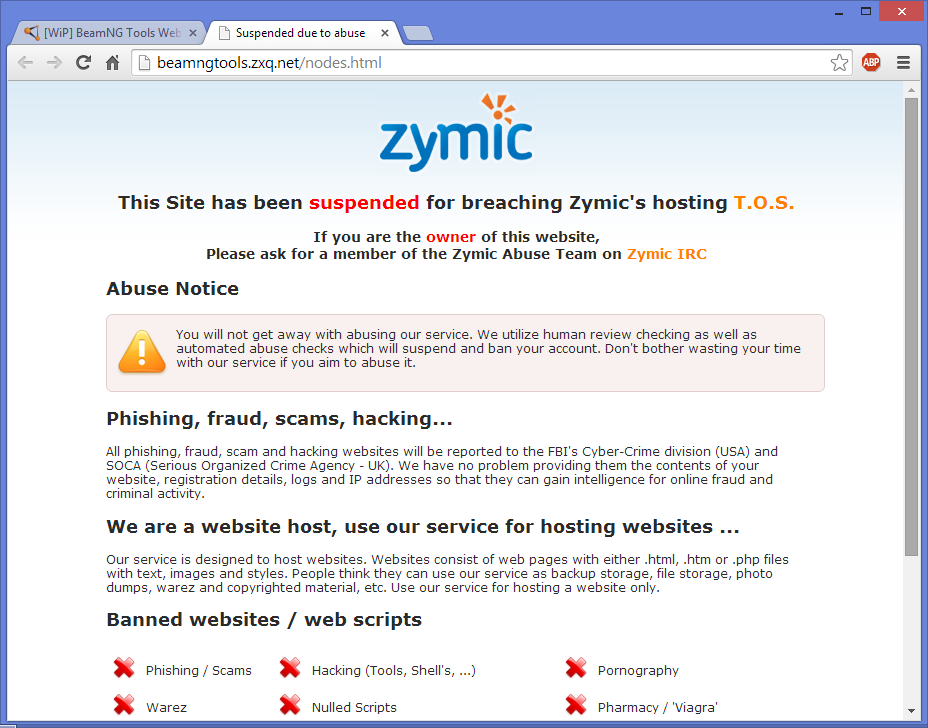
Task: Go to the home page icon
Action: click(112, 63)
